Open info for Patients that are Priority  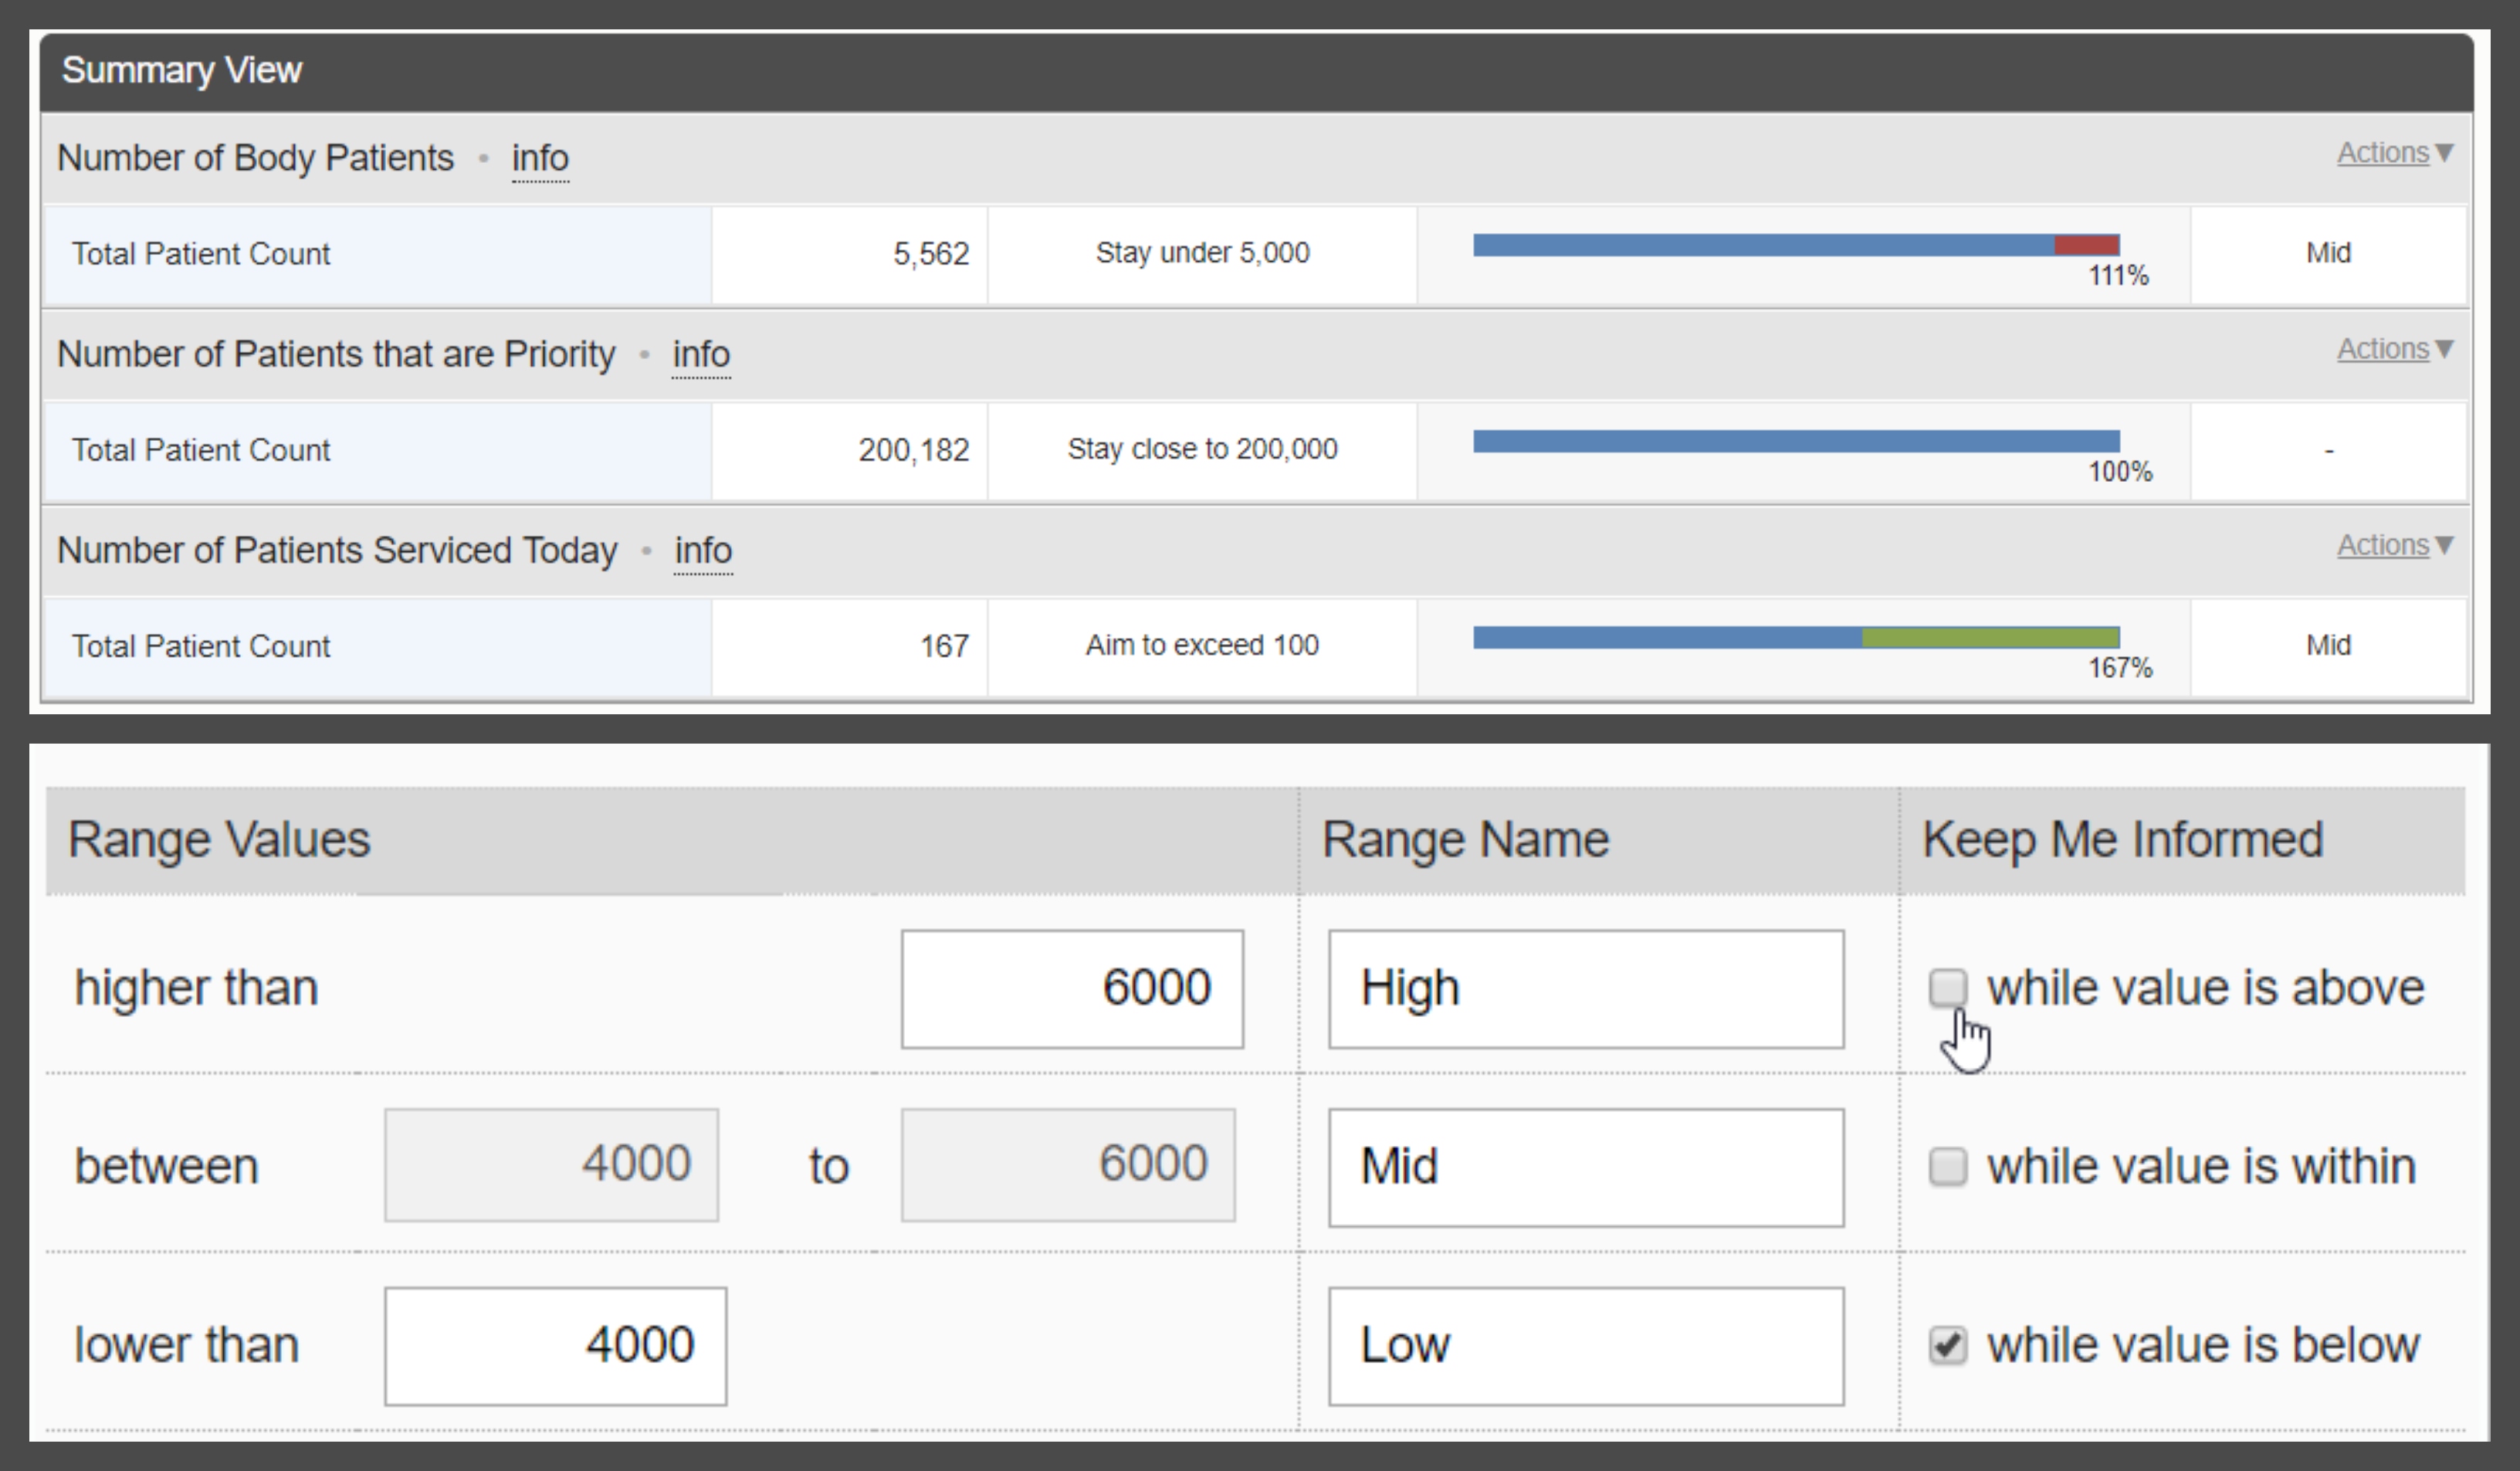point(701,354)
